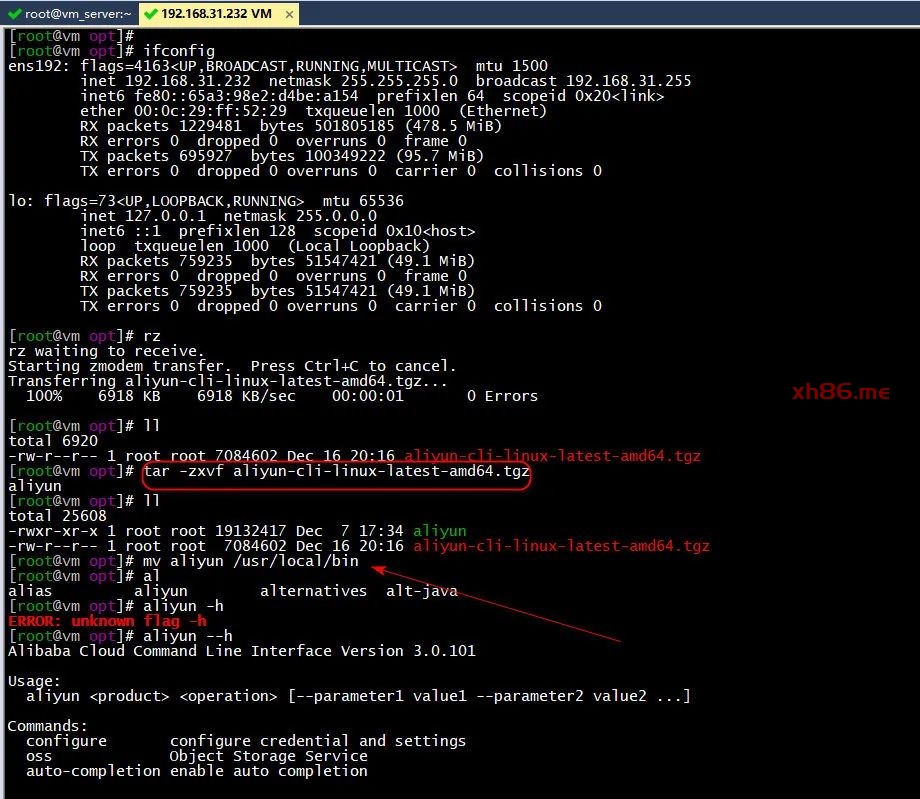Click green checkmark icon on root@vm_server tab
This screenshot has height=799, width=920.
click(x=15, y=14)
